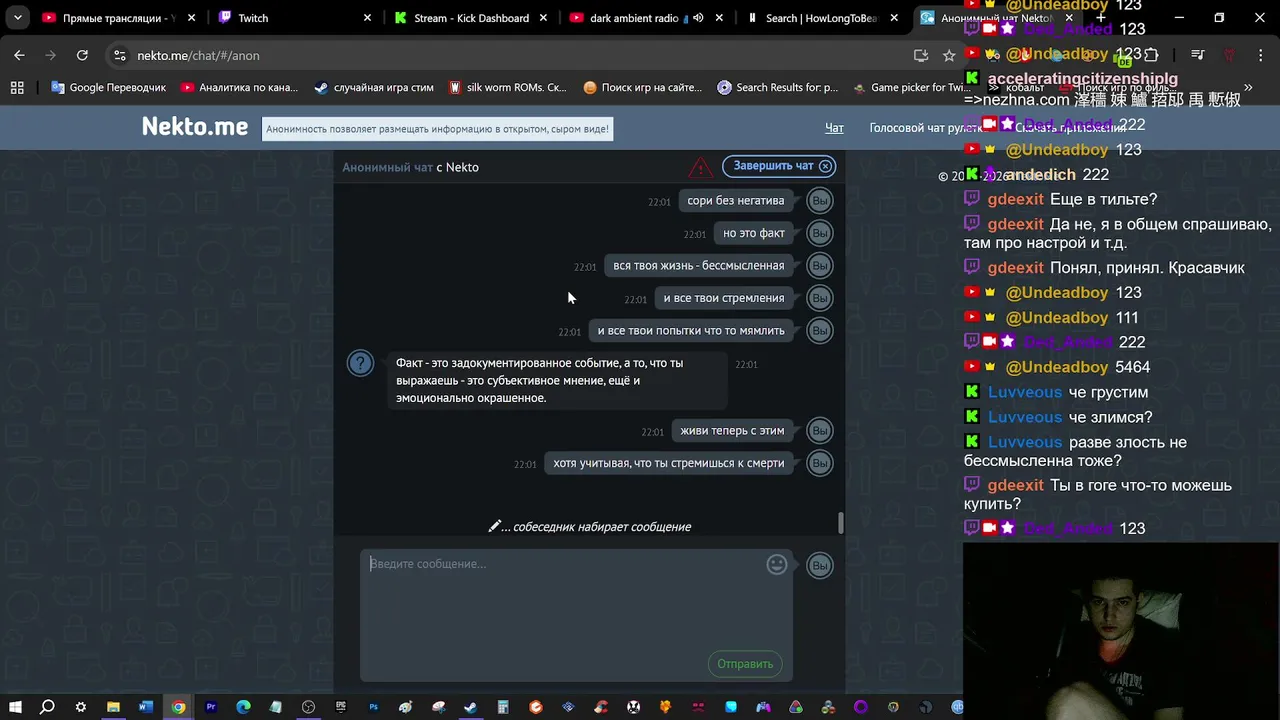Image resolution: width=1280 pixels, height=720 pixels.
Task: Open the silk worm ROMs bookmark
Action: pyautogui.click(x=507, y=88)
